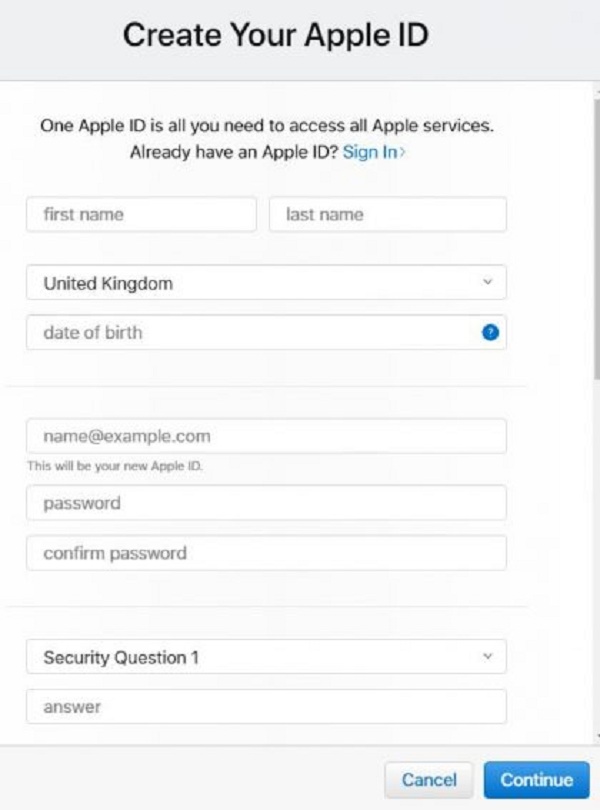Click into the password field
This screenshot has height=810, width=600.
coord(266,503)
